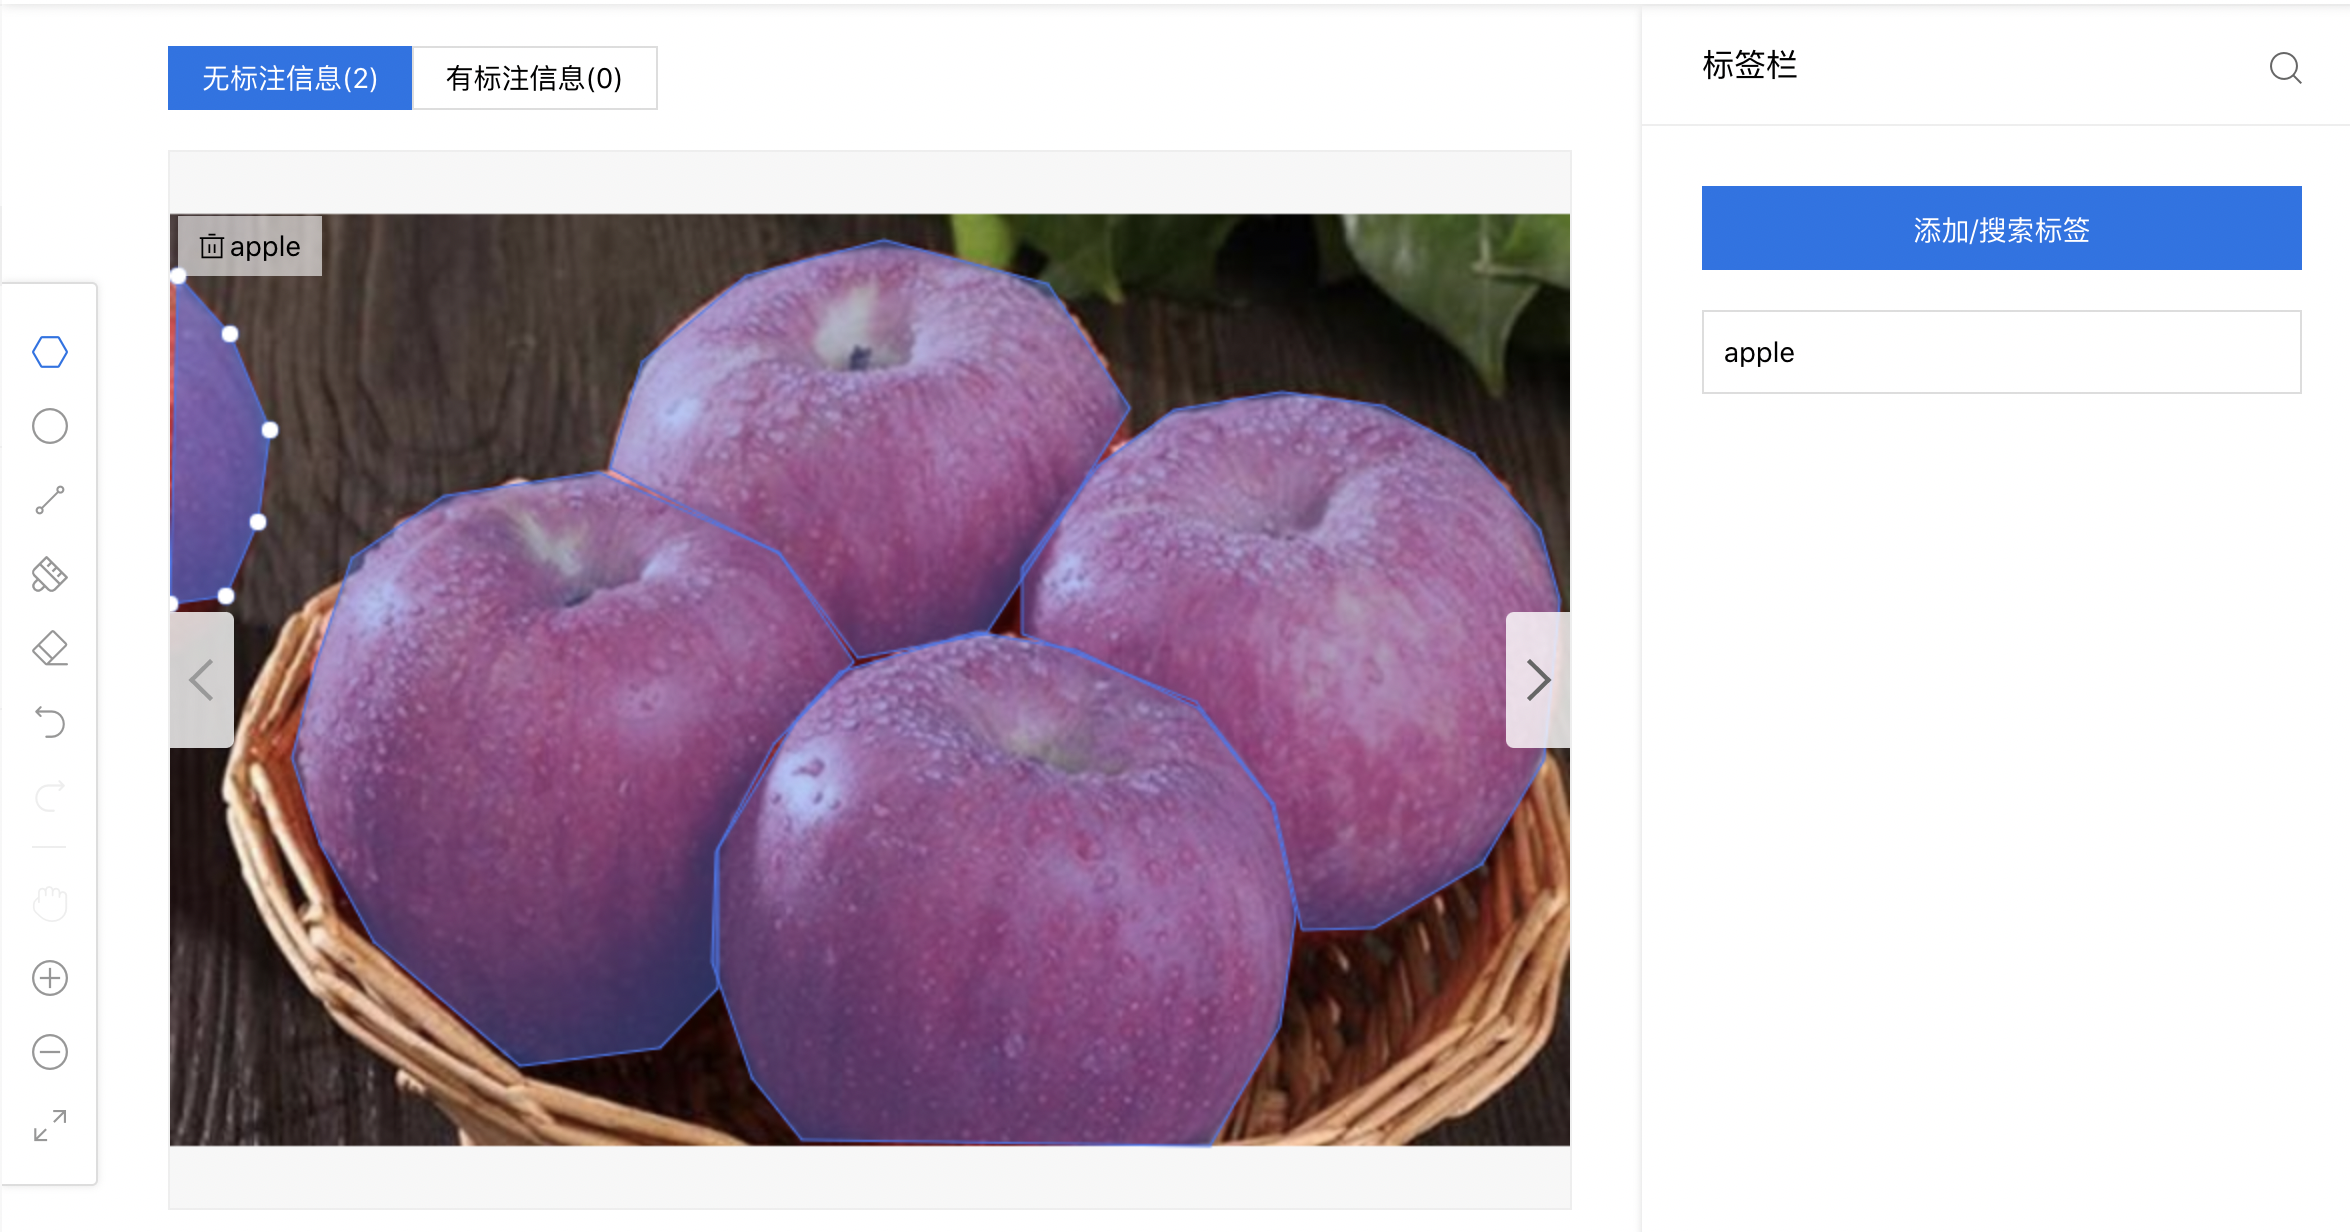
Task: Select the apple label entry
Action: [x=2002, y=352]
